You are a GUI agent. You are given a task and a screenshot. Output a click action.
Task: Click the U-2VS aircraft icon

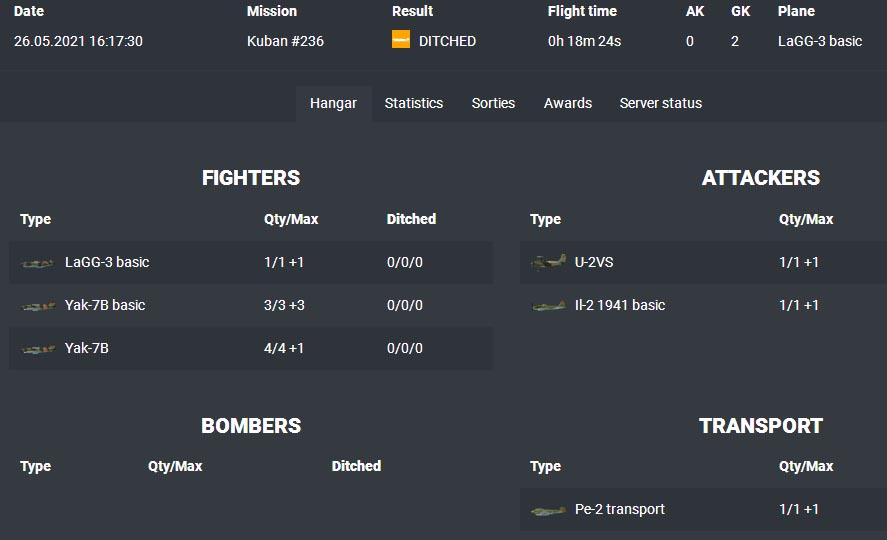pos(548,262)
